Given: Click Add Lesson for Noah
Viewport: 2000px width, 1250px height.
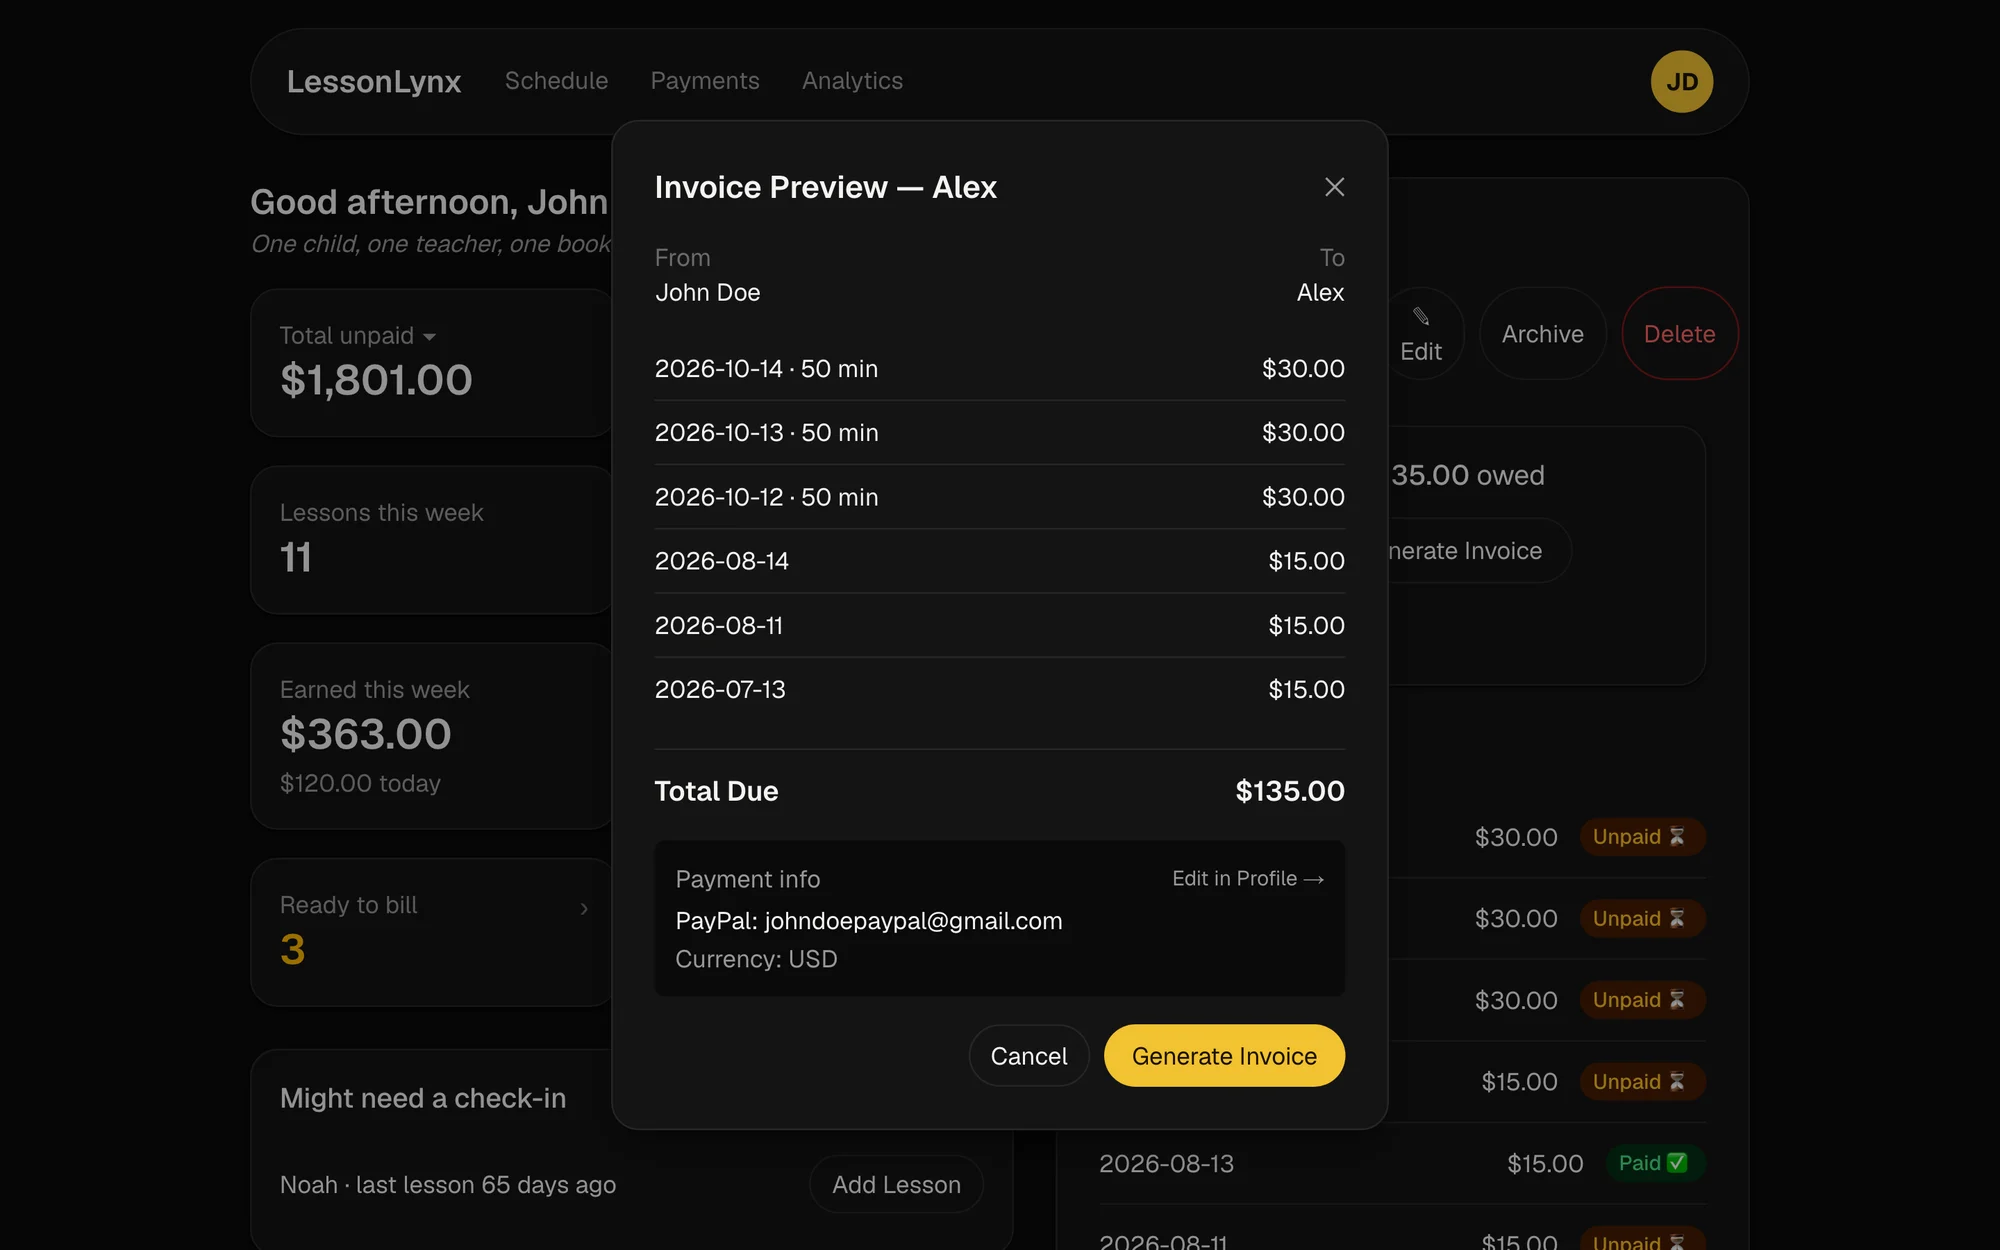Looking at the screenshot, I should coord(896,1185).
